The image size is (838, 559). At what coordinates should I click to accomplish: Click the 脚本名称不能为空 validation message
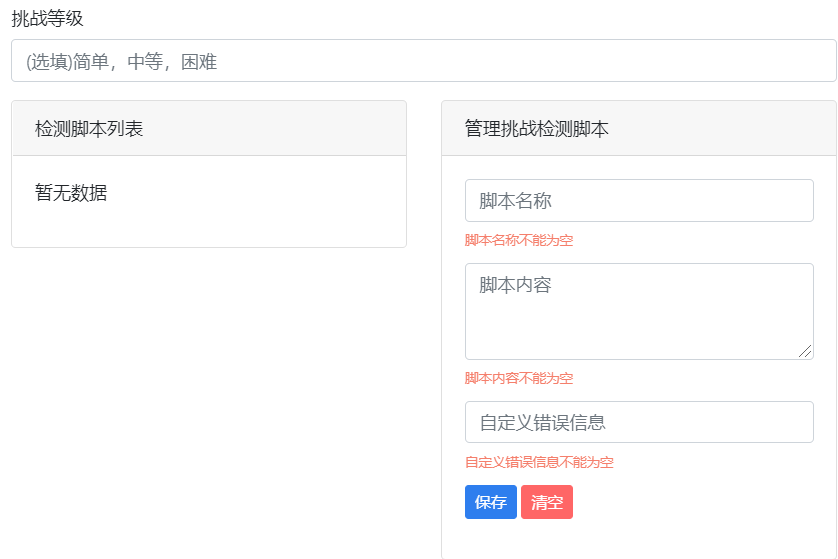click(519, 241)
